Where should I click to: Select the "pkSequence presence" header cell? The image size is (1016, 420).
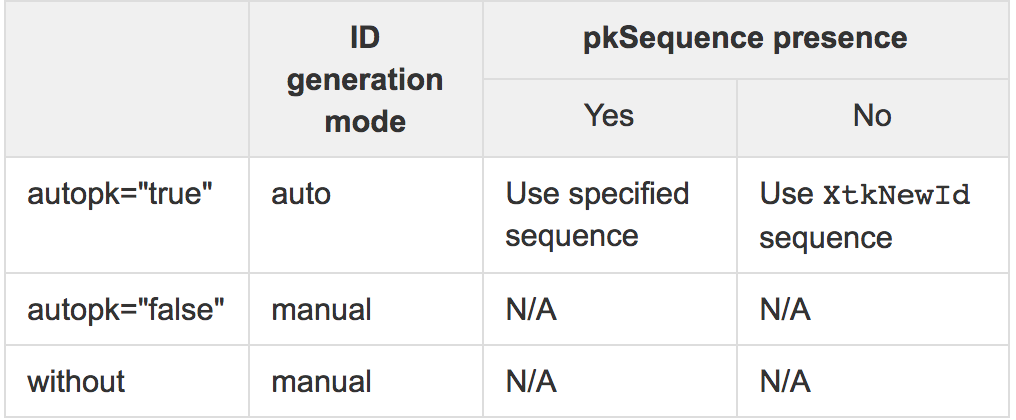coord(745,40)
